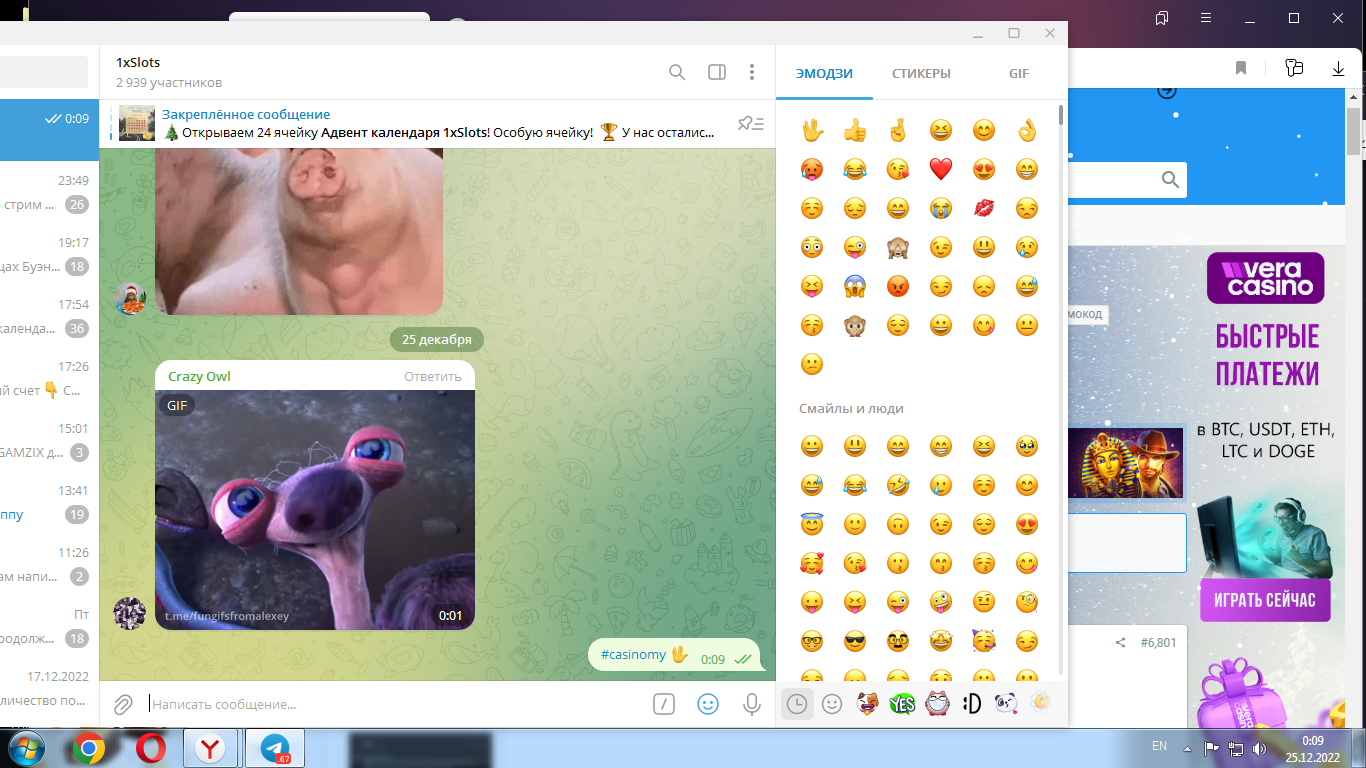Open Yandex Browser from the taskbar
1366x768 pixels.
tap(210, 747)
